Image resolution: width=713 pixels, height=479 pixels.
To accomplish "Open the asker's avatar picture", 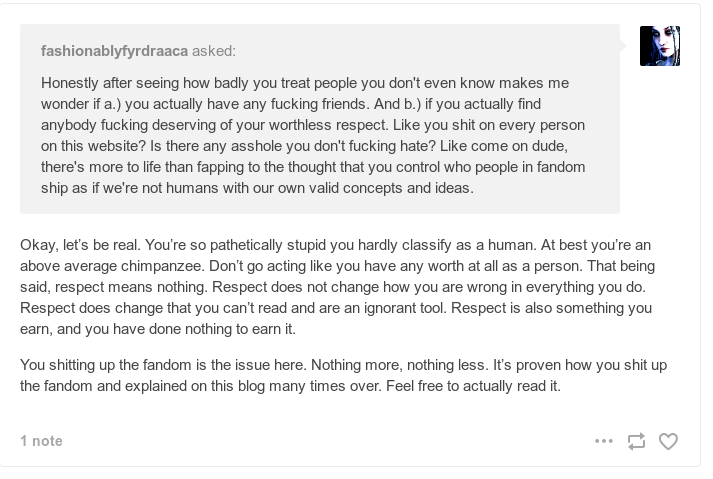I will tap(660, 46).
